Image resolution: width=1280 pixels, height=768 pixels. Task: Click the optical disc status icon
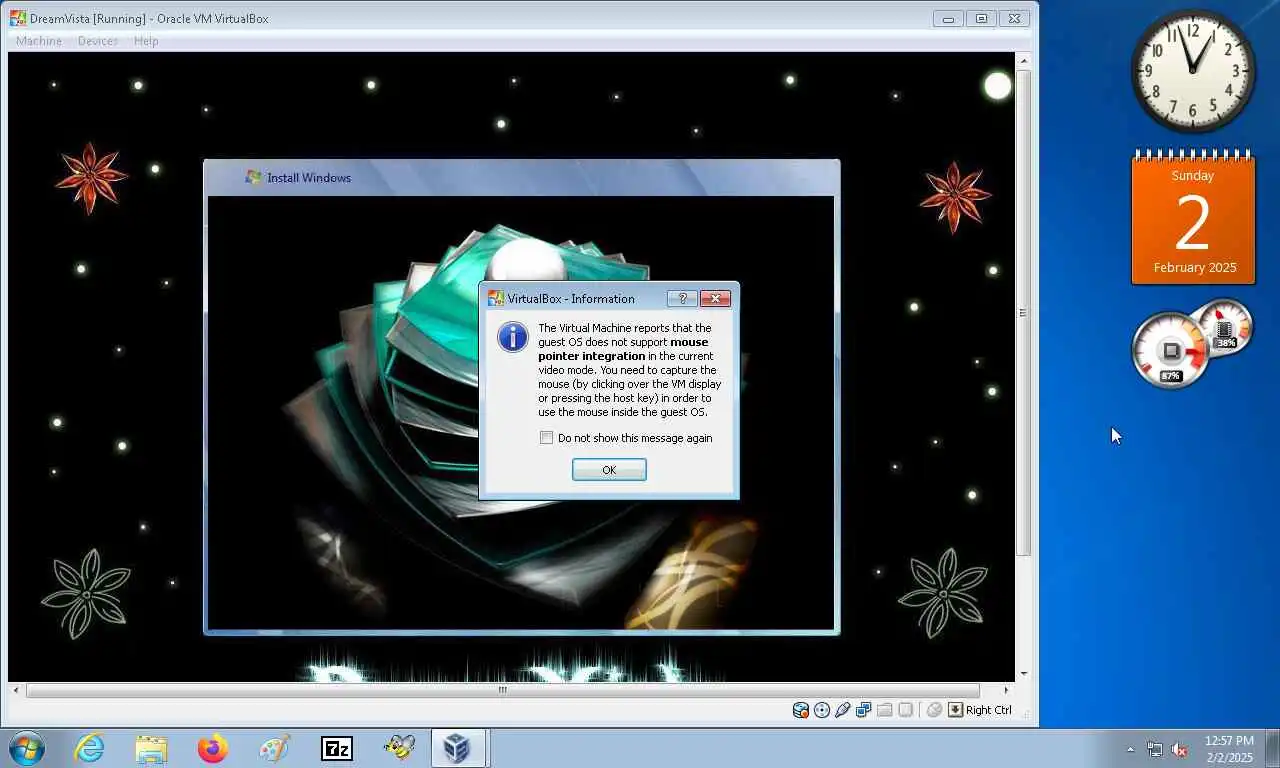coord(822,710)
